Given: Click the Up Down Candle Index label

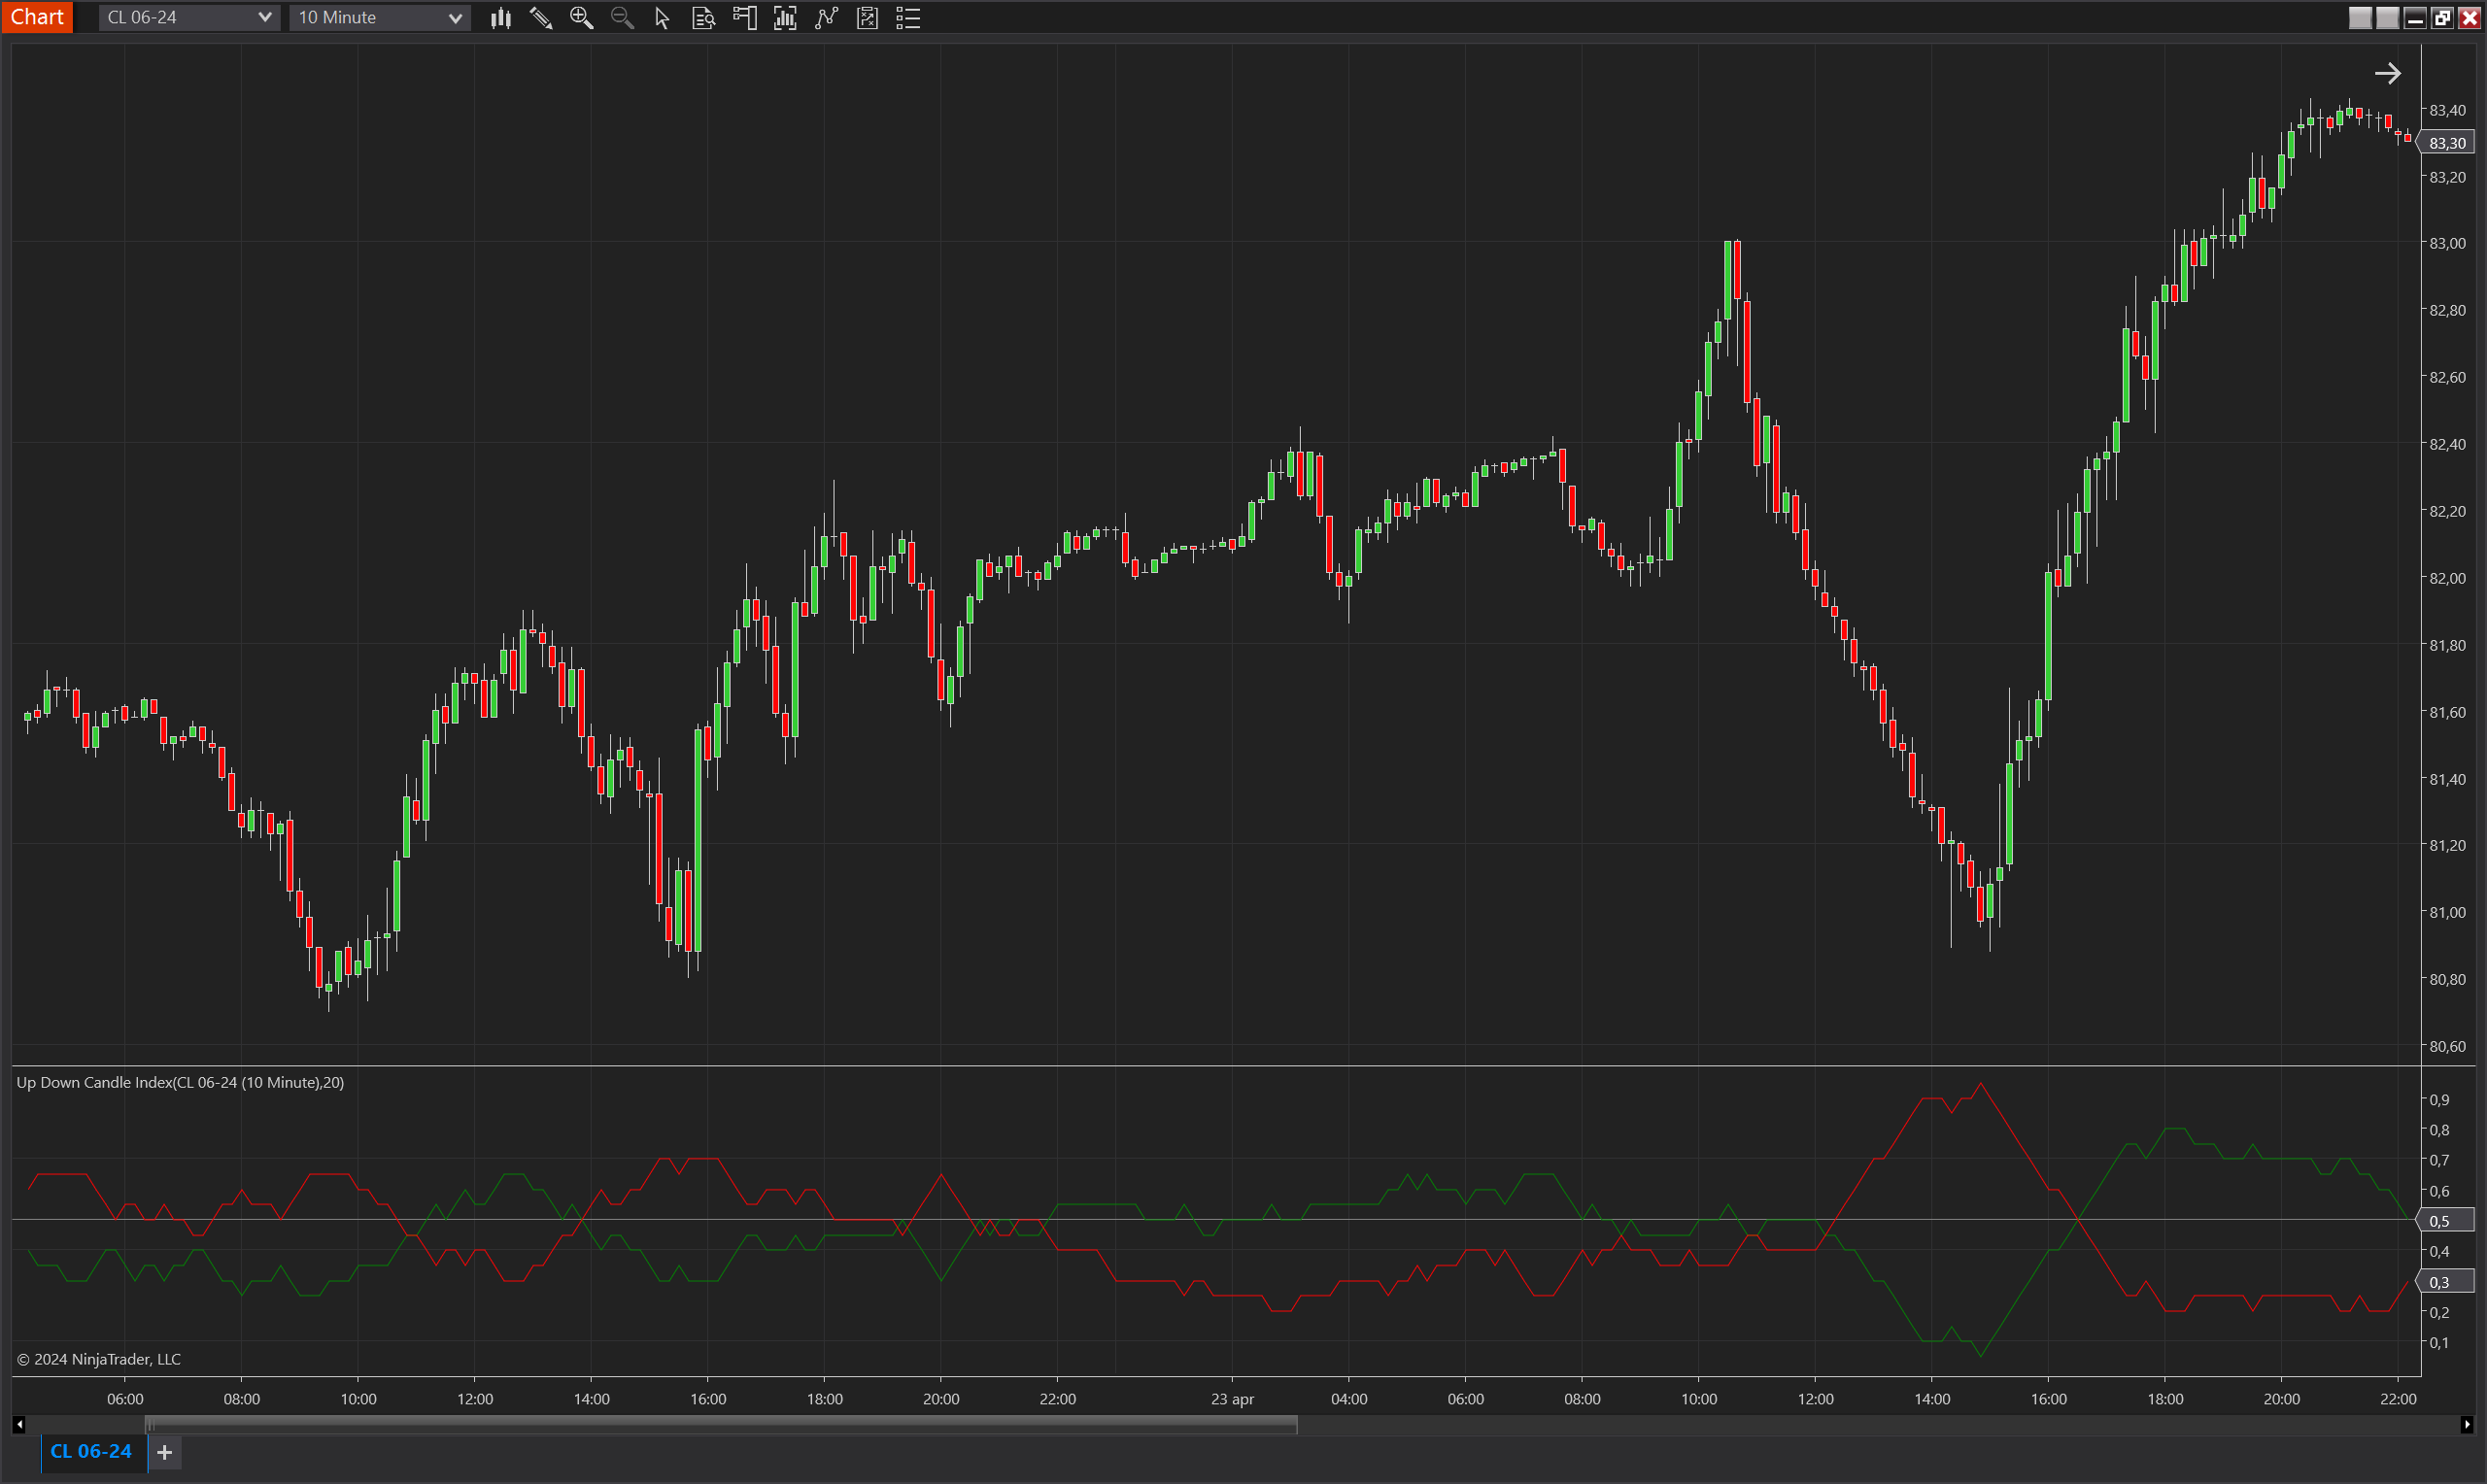Looking at the screenshot, I should tap(180, 1082).
